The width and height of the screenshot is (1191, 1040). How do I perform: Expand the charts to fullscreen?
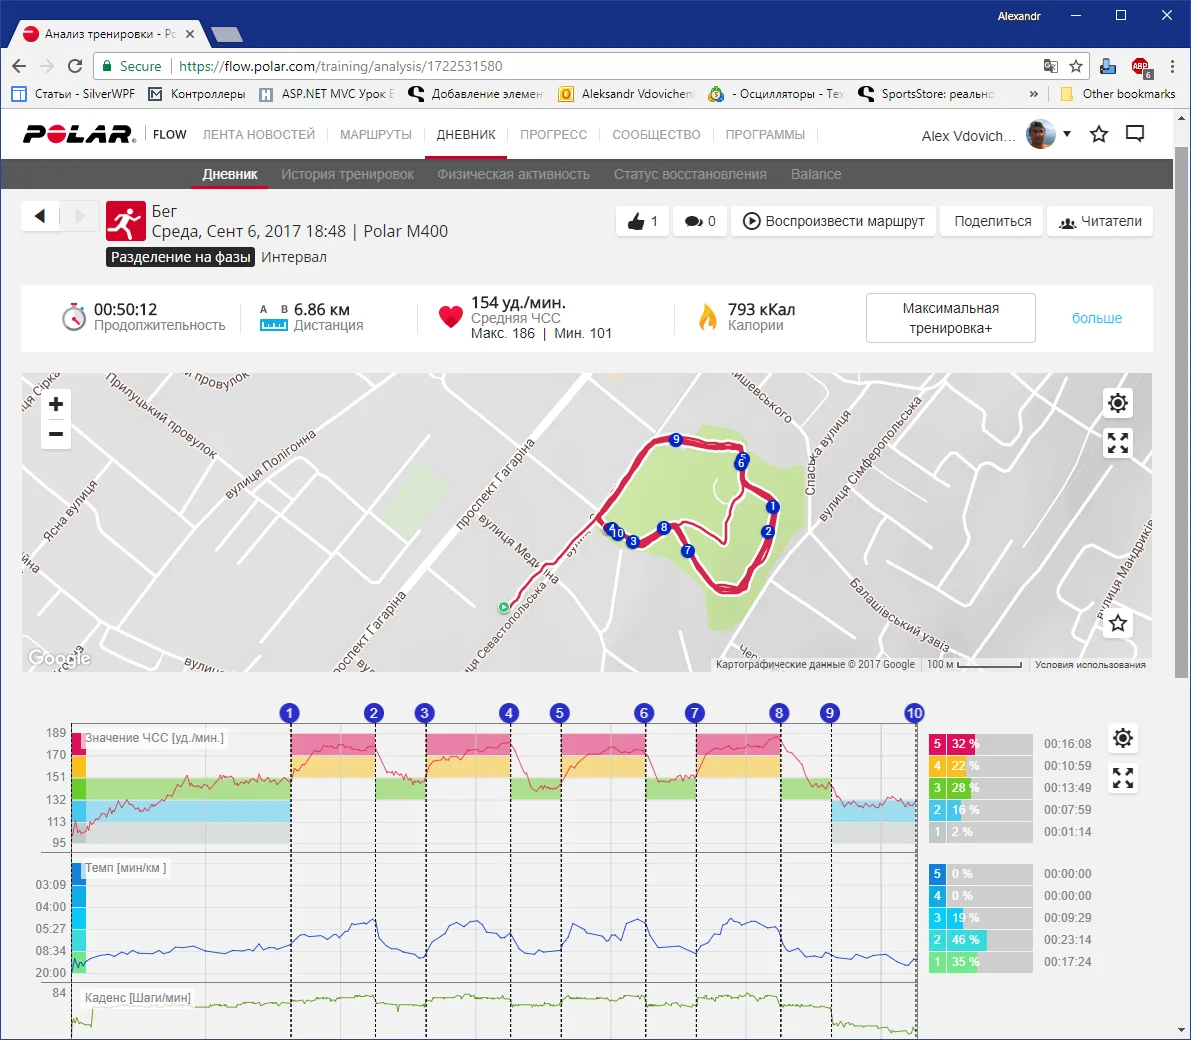point(1123,778)
